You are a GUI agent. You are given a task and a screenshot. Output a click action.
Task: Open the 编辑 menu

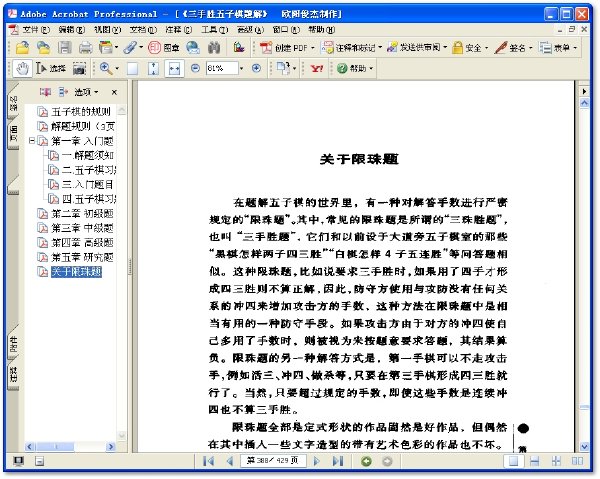click(71, 29)
